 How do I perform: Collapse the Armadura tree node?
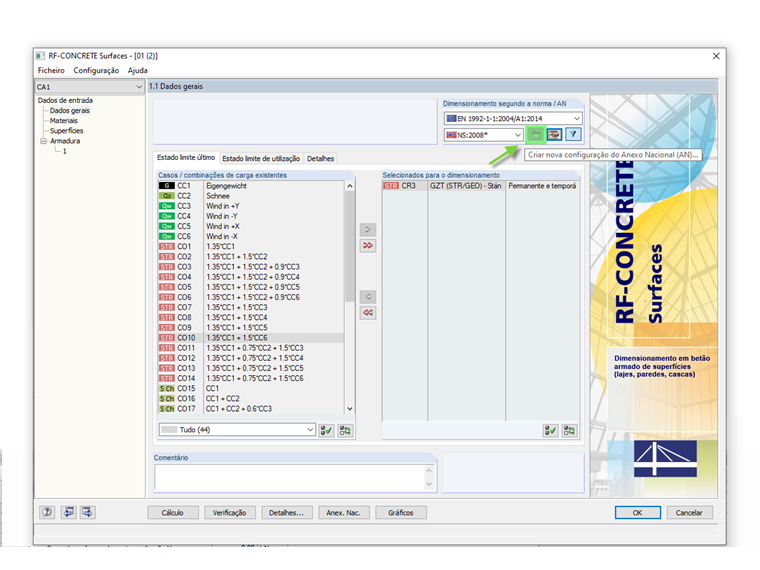tap(43, 141)
